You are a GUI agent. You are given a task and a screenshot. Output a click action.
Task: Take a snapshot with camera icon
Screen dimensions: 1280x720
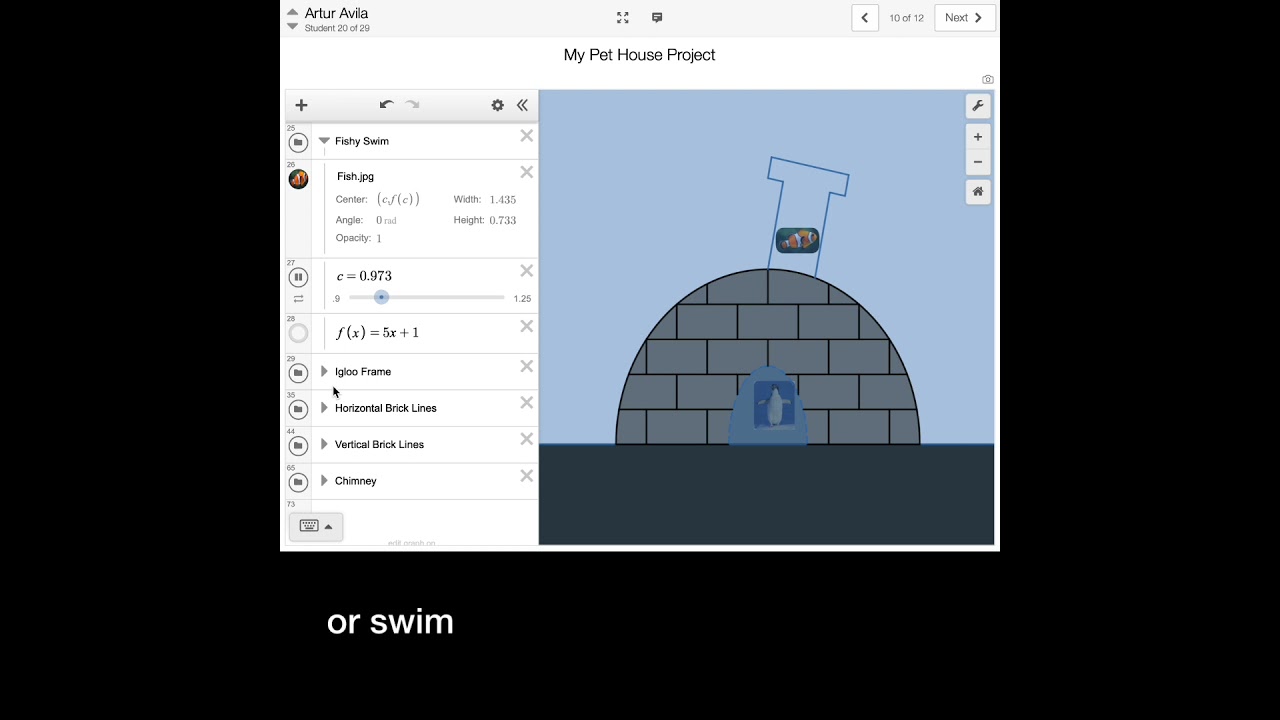point(988,79)
